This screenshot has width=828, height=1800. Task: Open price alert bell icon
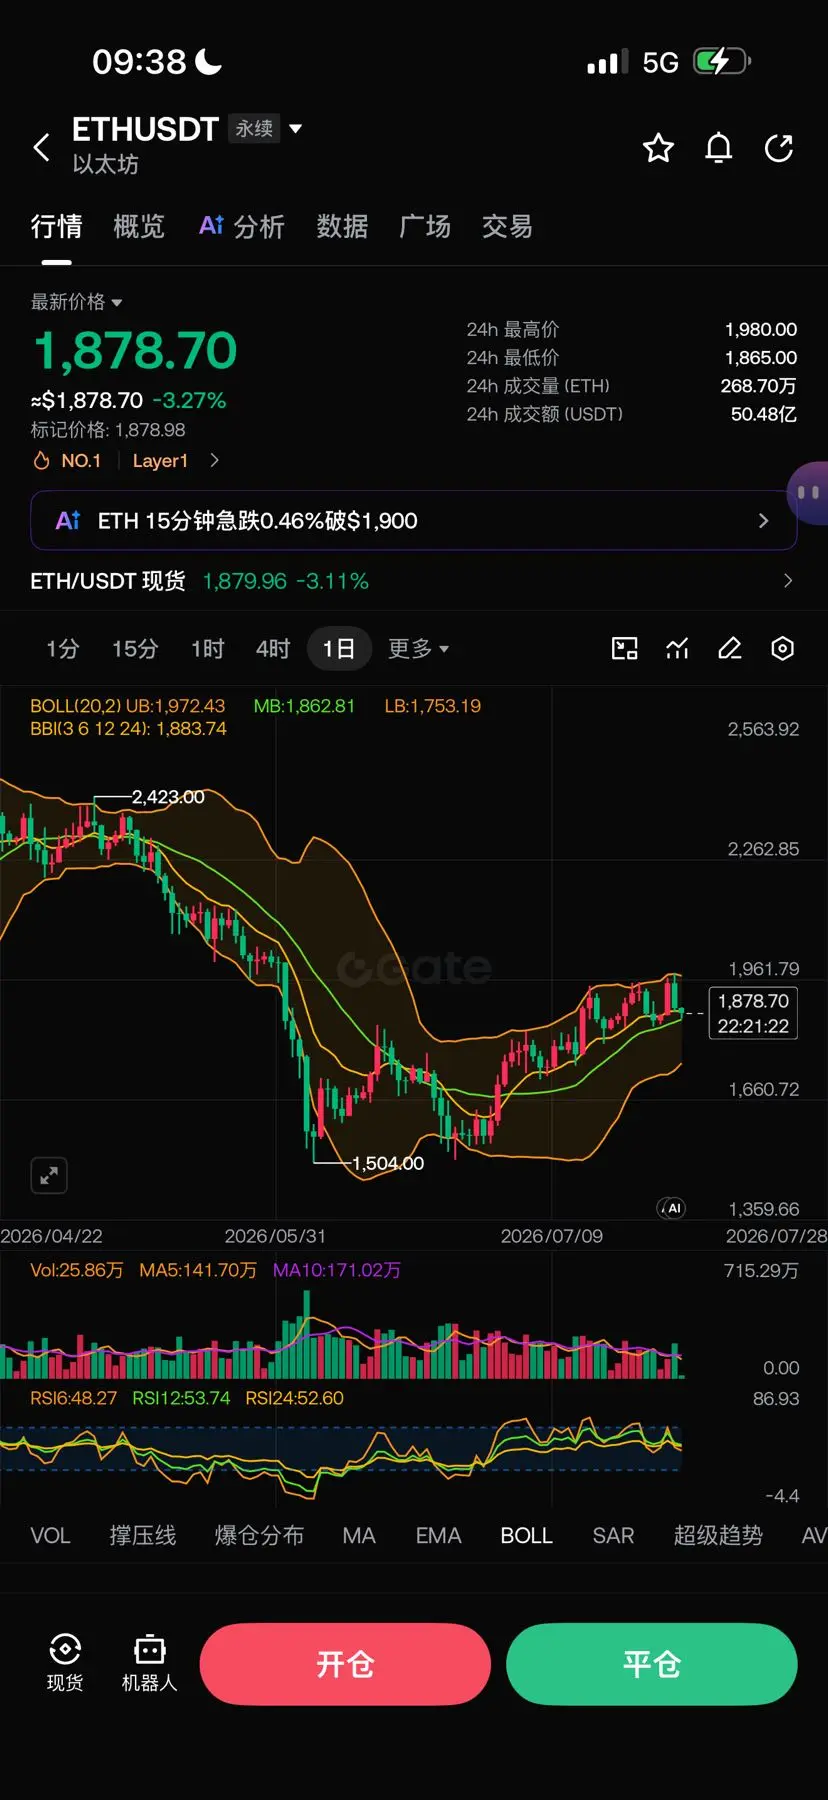tap(718, 148)
